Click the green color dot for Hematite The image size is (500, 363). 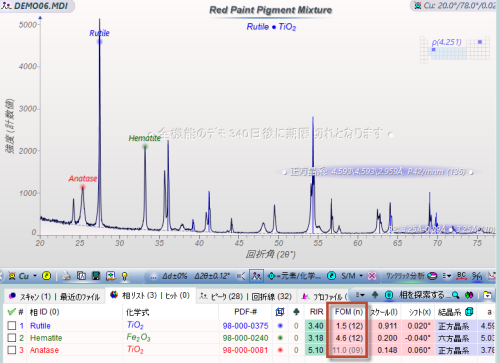[x=280, y=338]
